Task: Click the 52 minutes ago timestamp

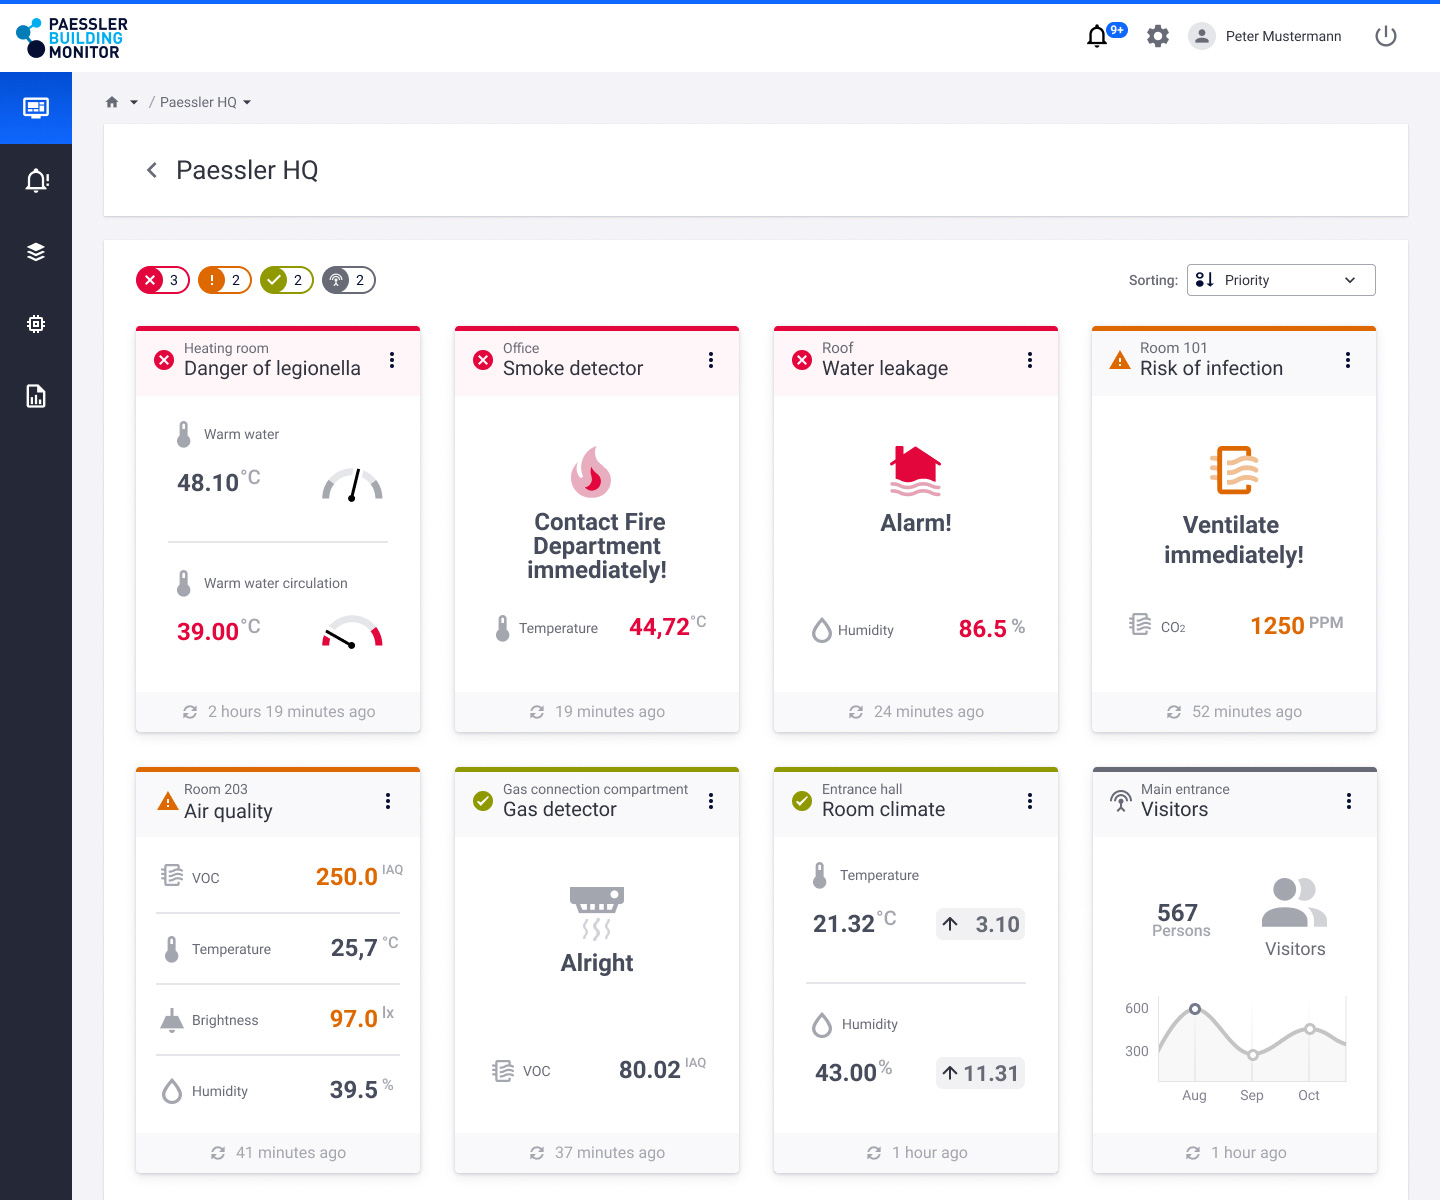Action: click(x=1247, y=712)
